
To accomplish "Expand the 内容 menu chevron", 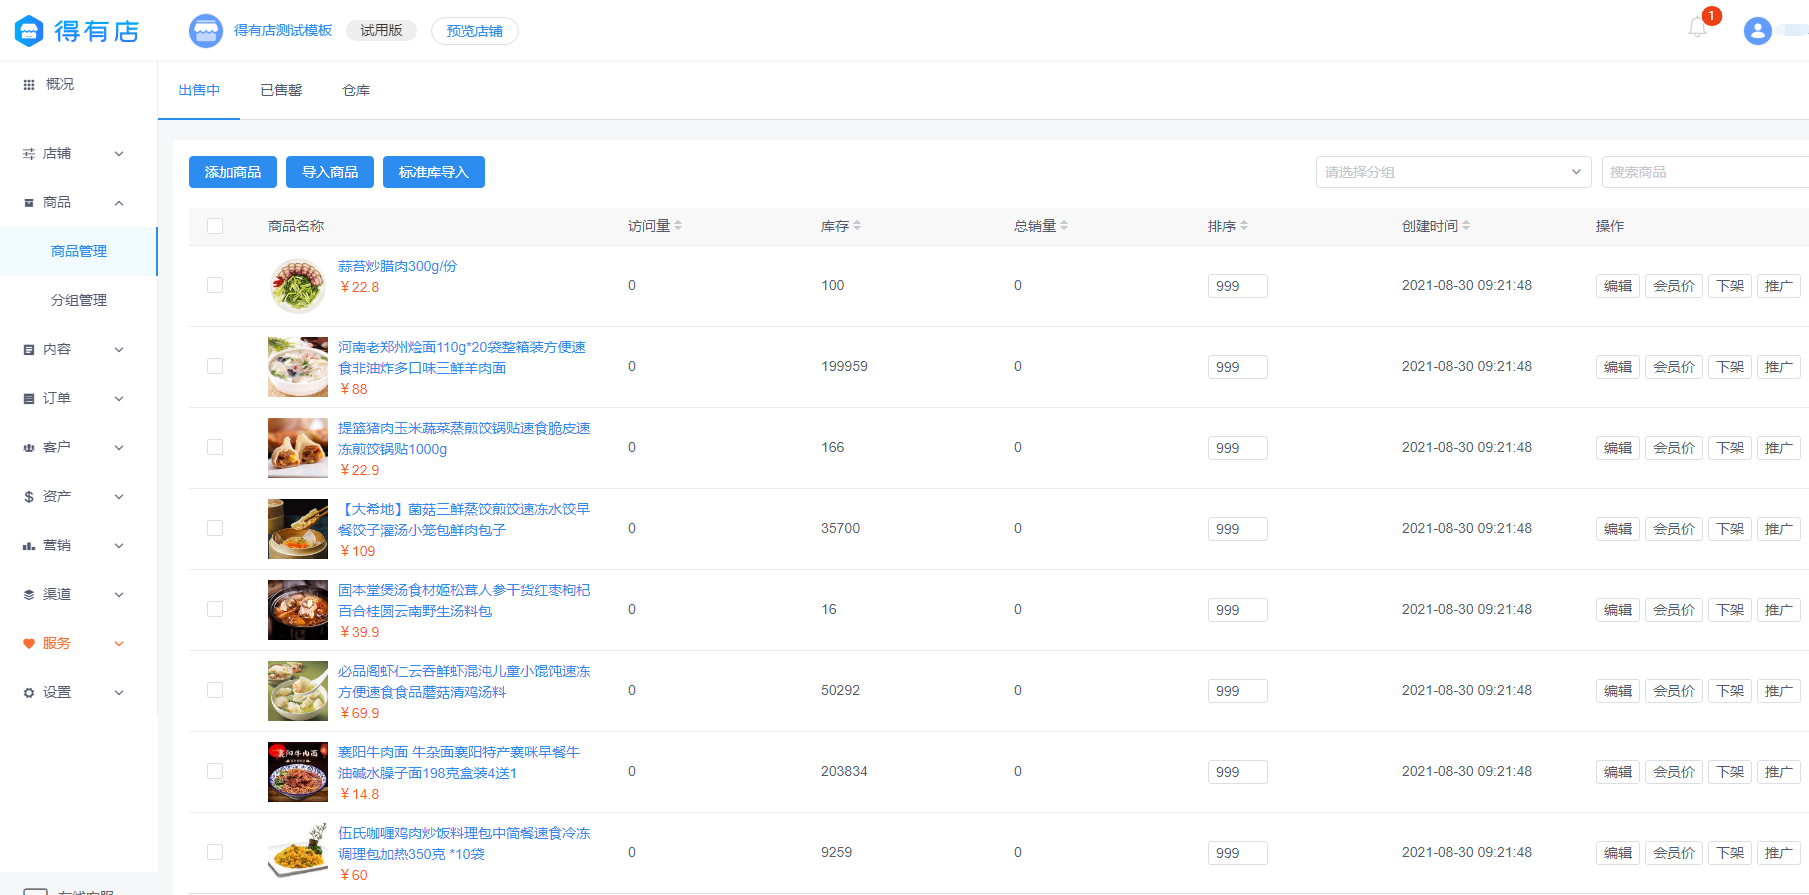I will (119, 350).
